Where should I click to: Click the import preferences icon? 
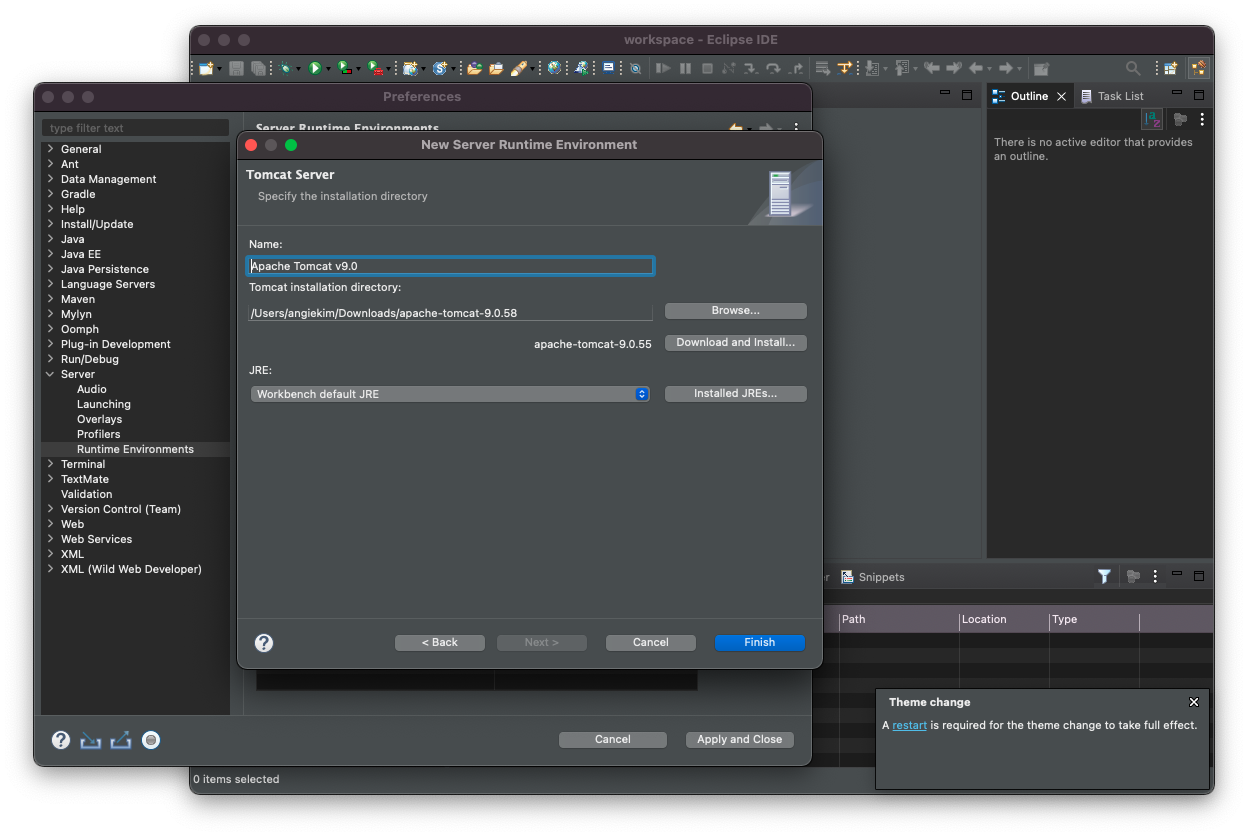point(91,740)
